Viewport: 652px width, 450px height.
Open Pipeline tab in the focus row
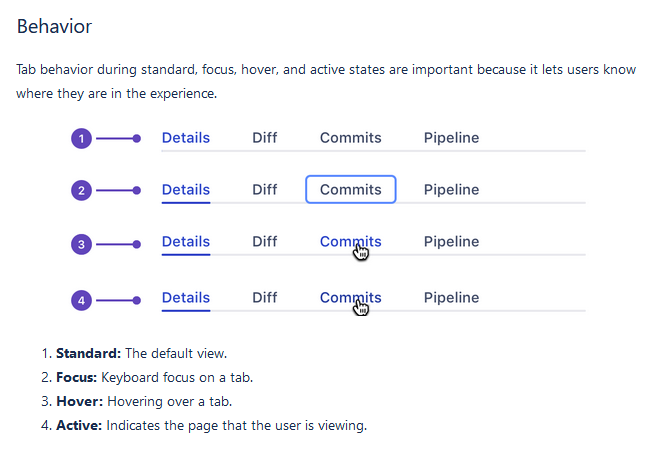tap(451, 189)
